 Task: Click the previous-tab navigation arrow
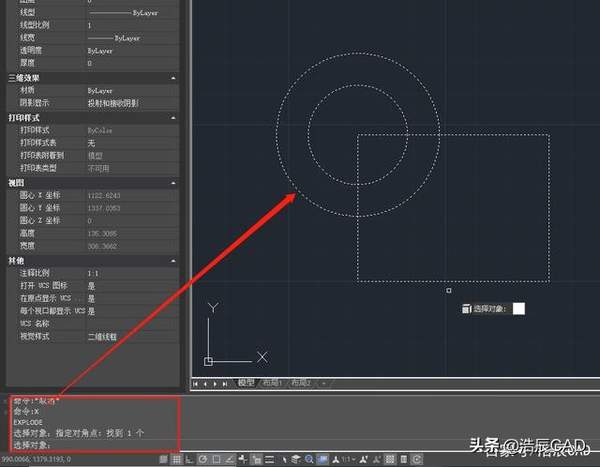[205, 384]
